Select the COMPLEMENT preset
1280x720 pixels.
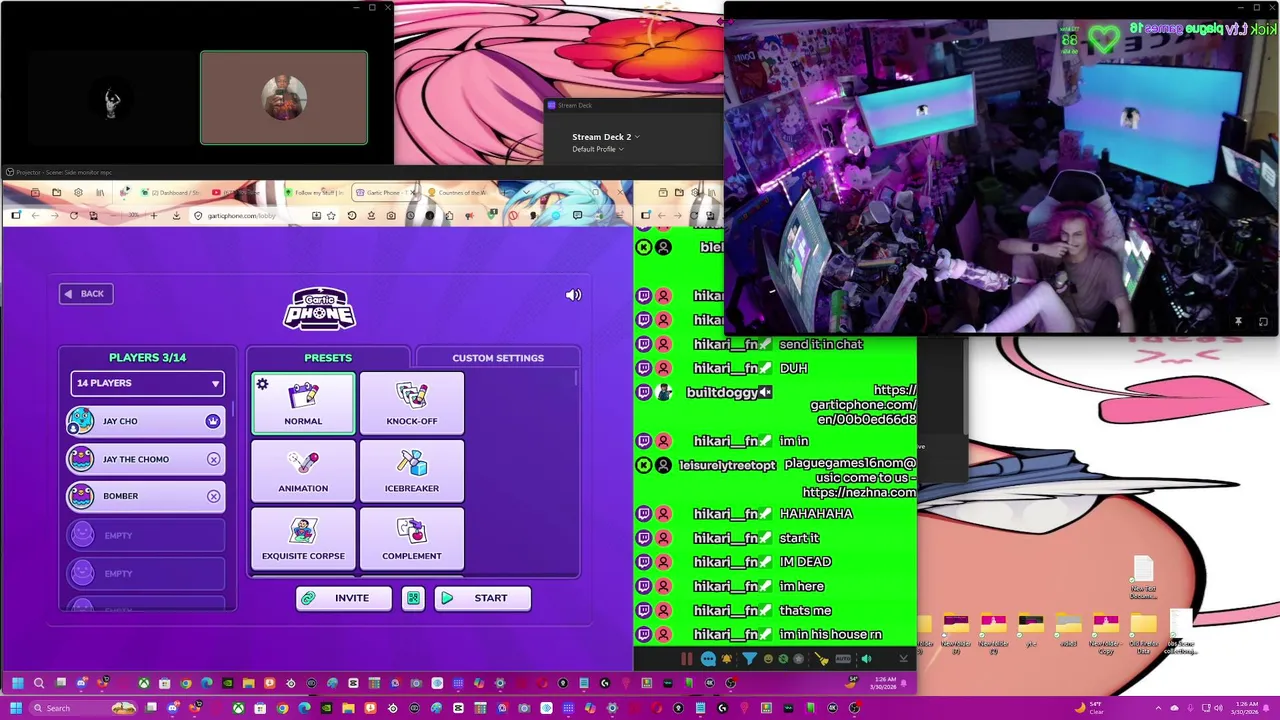(412, 538)
